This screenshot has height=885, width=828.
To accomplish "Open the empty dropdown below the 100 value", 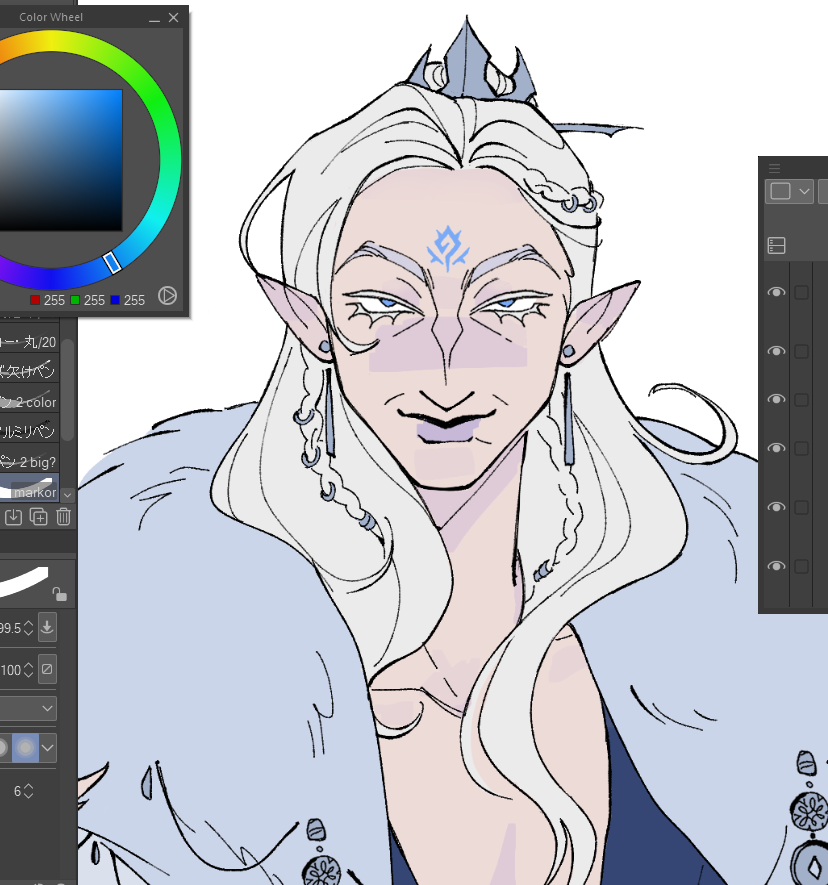I will tap(28, 708).
